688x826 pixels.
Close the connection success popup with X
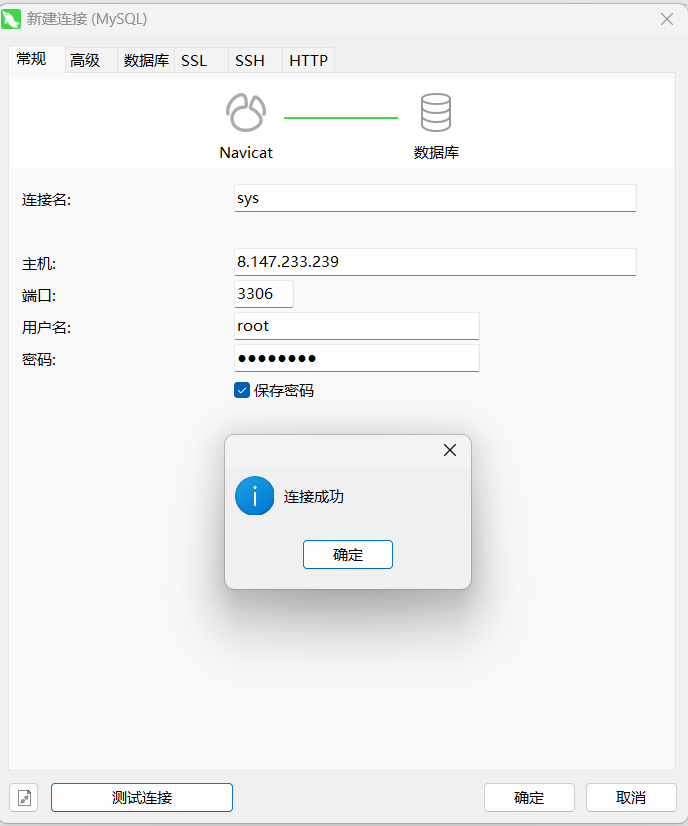pyautogui.click(x=450, y=450)
